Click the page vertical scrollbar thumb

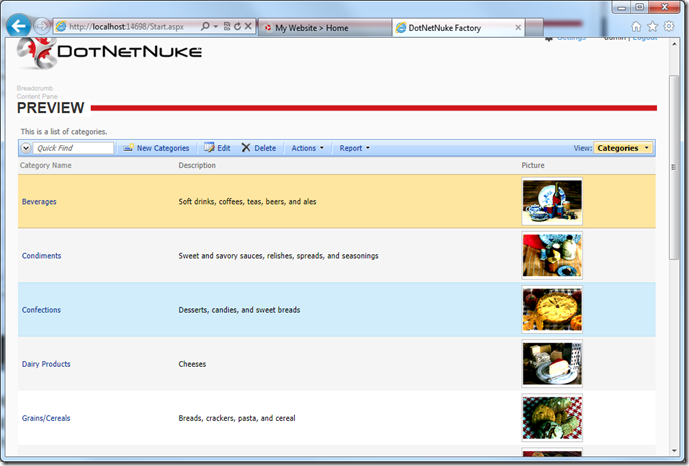click(x=674, y=167)
